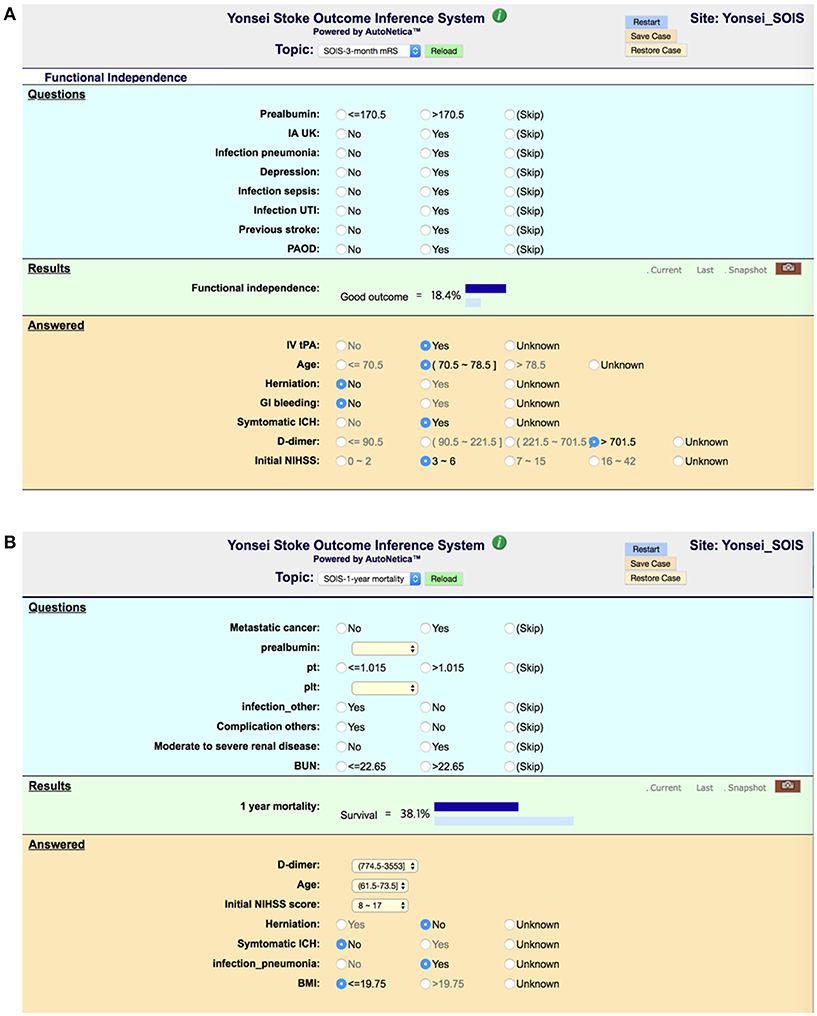
Task: Click the "1 year mortality:" result label
Action: pyautogui.click(x=280, y=807)
